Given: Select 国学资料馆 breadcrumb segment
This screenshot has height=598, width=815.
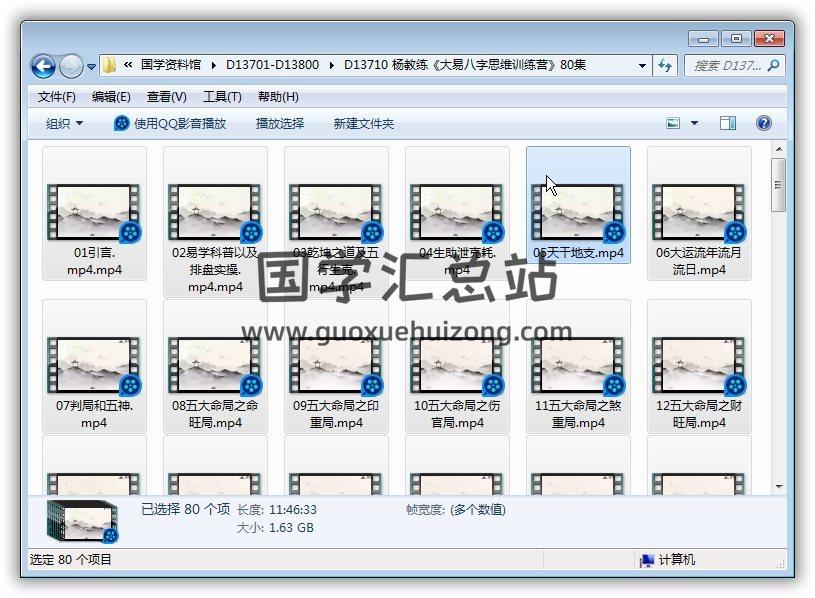Looking at the screenshot, I should (x=171, y=65).
